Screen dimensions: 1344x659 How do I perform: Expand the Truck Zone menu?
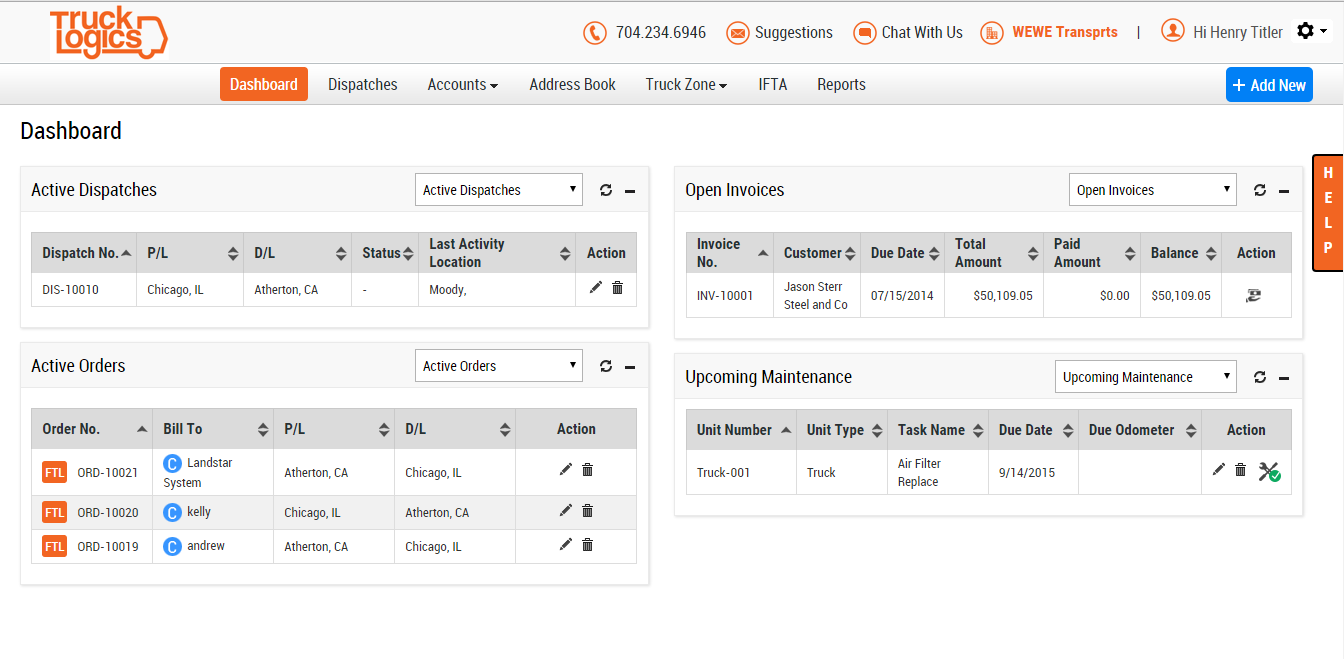pyautogui.click(x=686, y=84)
